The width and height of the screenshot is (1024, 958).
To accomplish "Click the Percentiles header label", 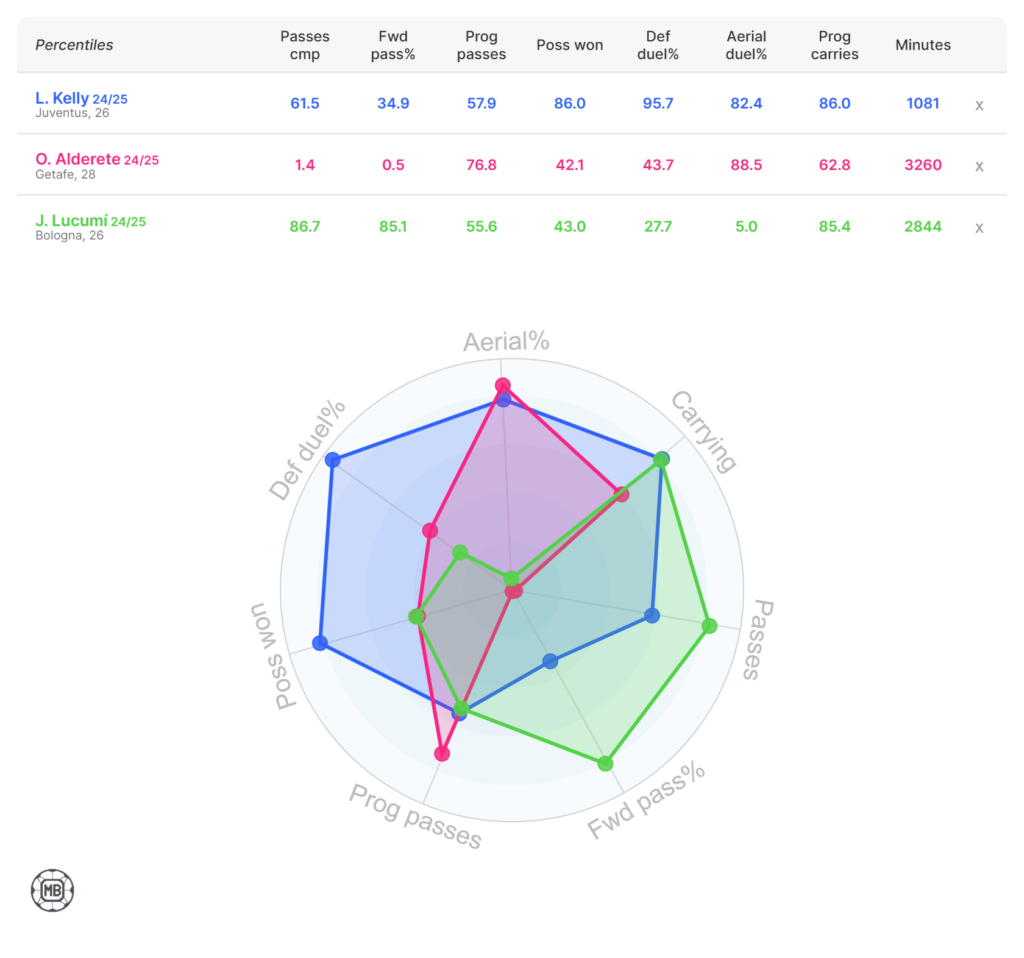I will tap(74, 45).
